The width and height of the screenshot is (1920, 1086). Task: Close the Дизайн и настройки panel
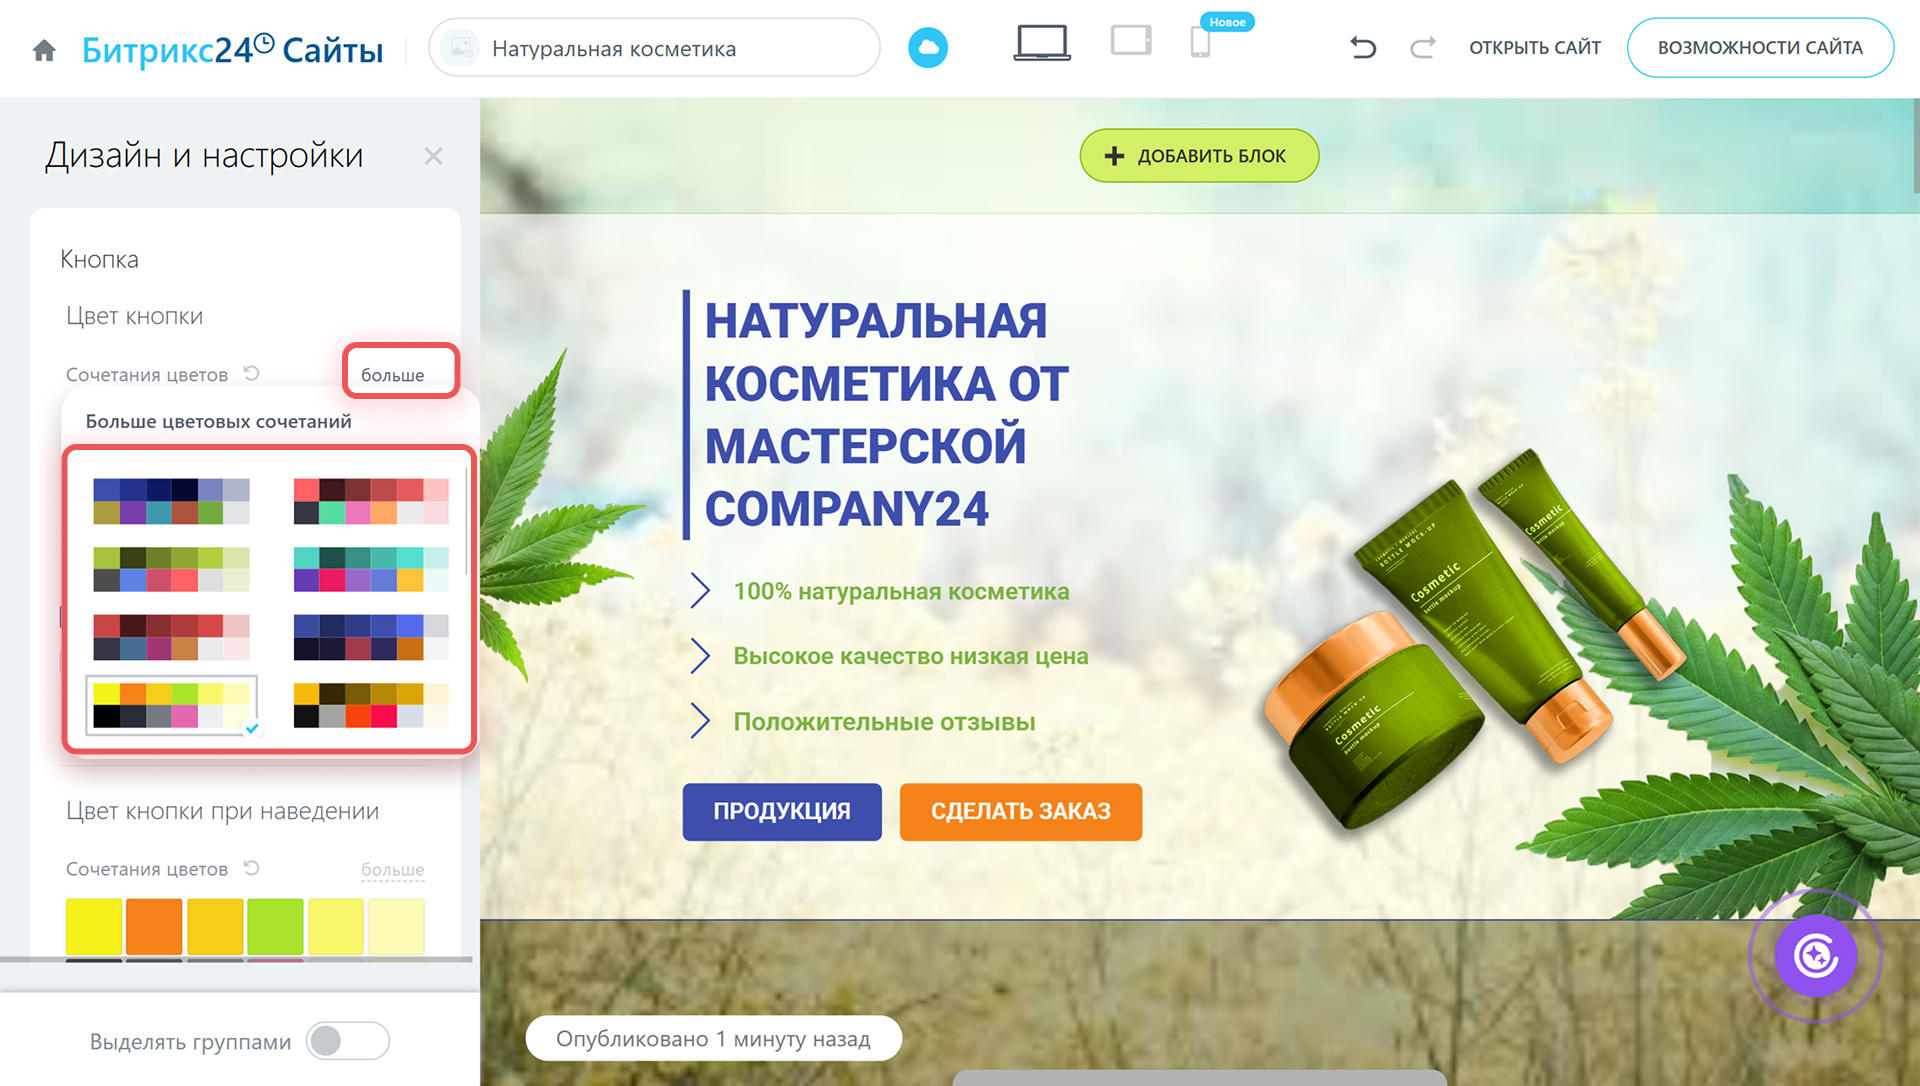433,156
